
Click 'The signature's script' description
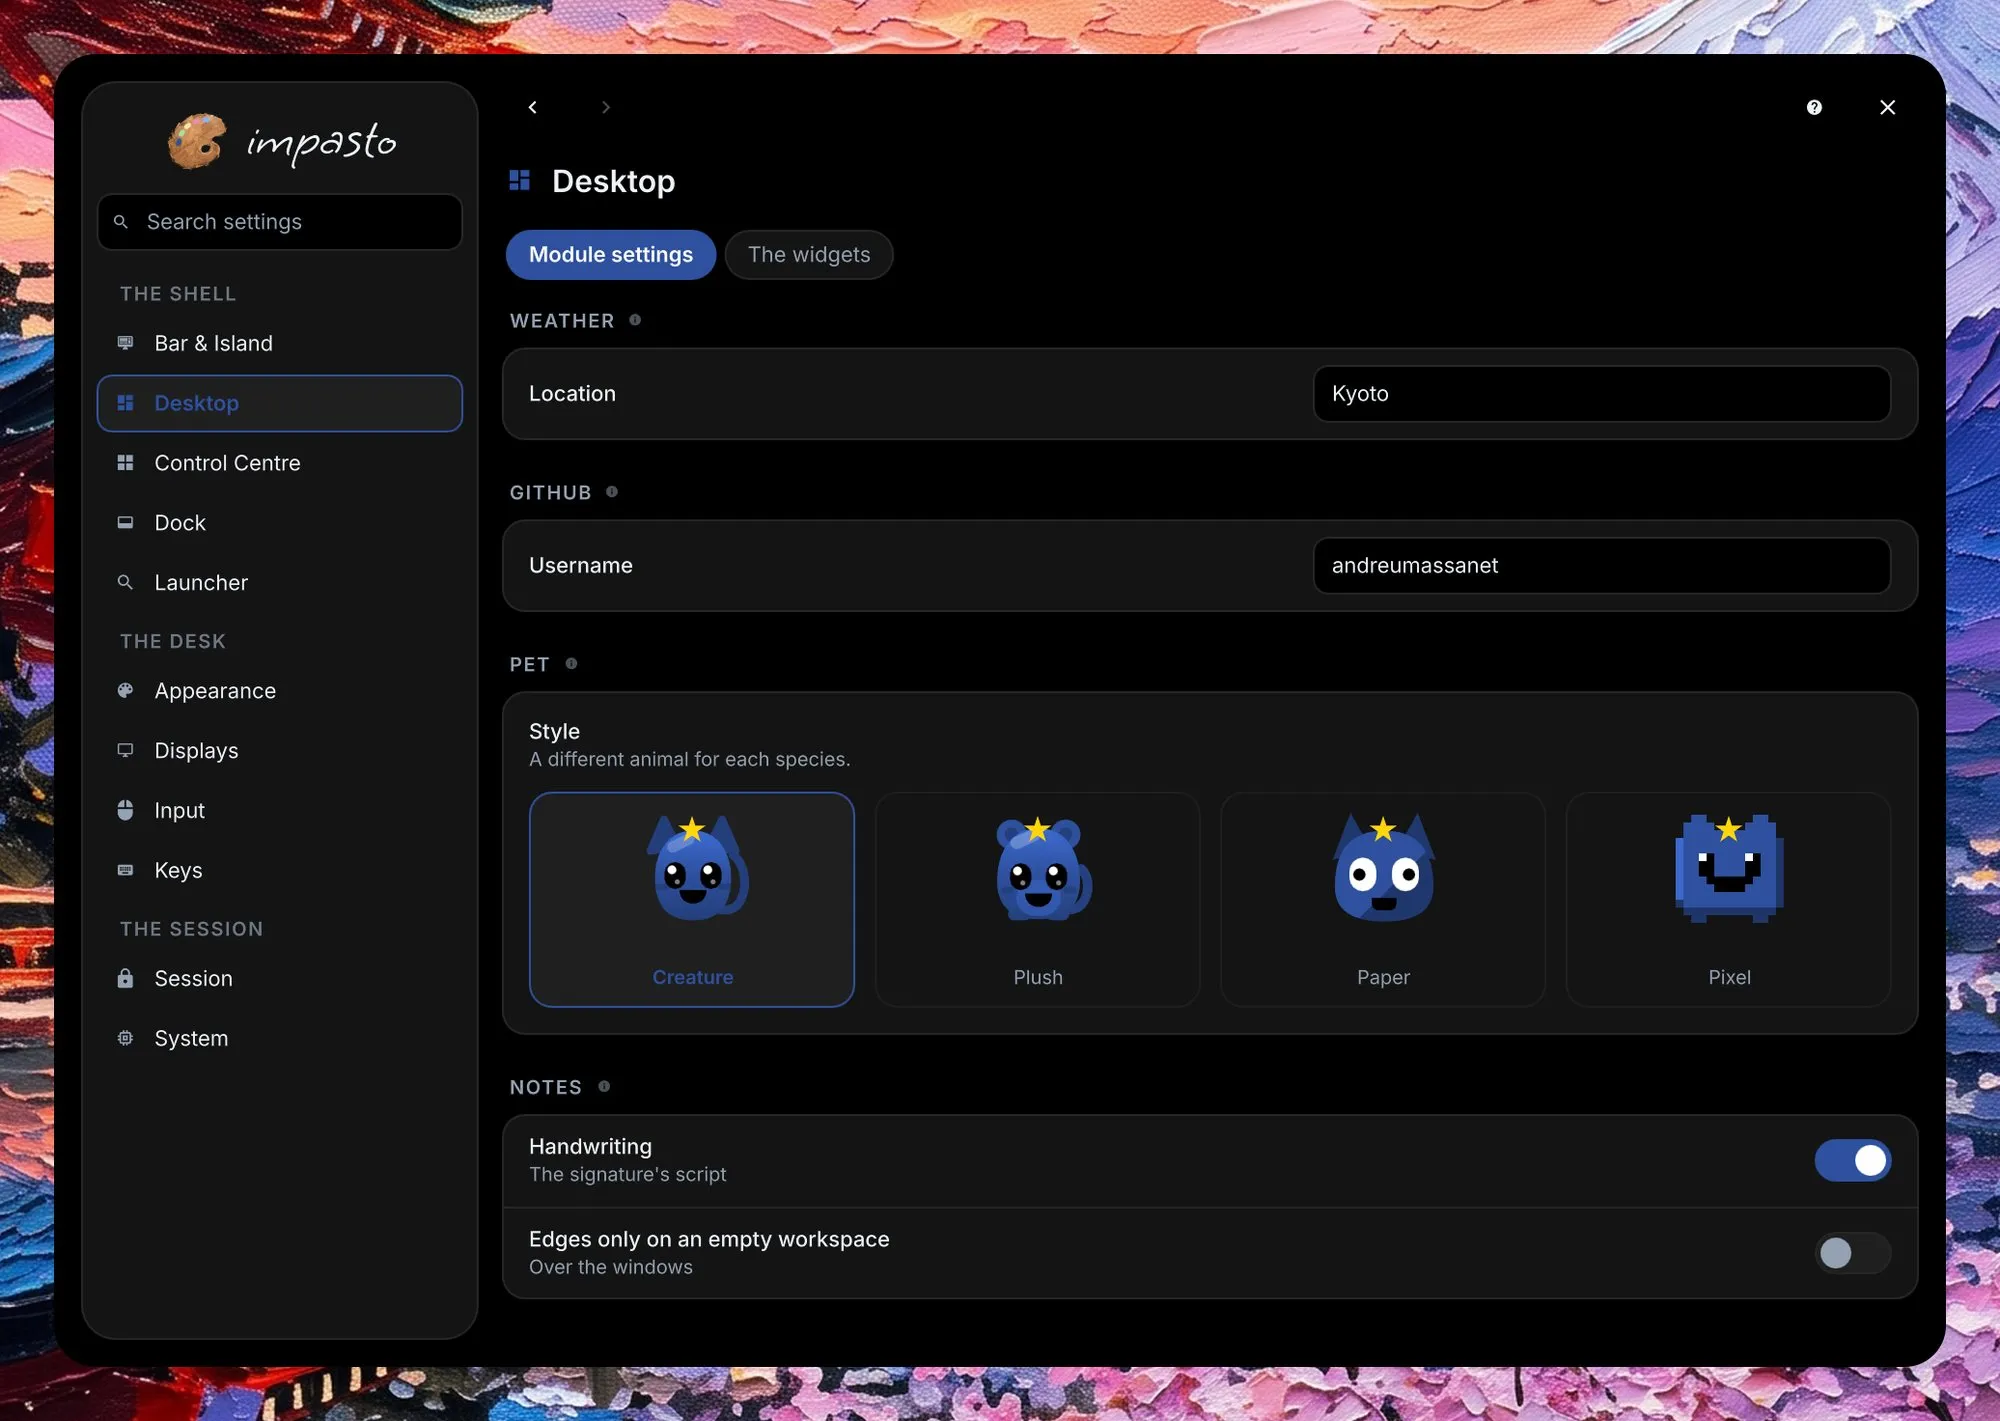628,1174
